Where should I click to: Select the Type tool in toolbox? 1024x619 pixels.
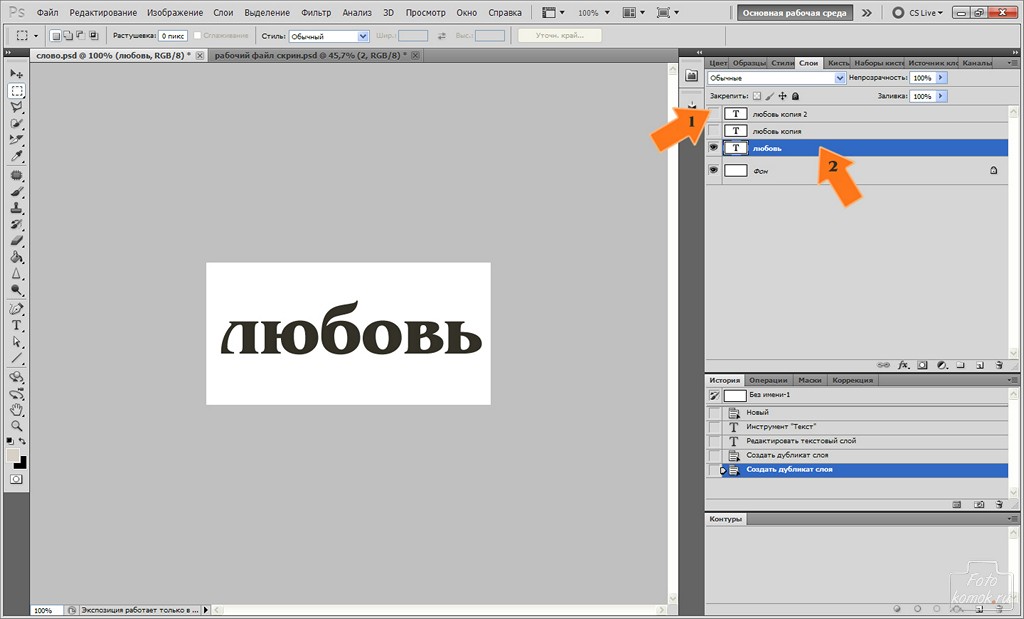[16, 325]
